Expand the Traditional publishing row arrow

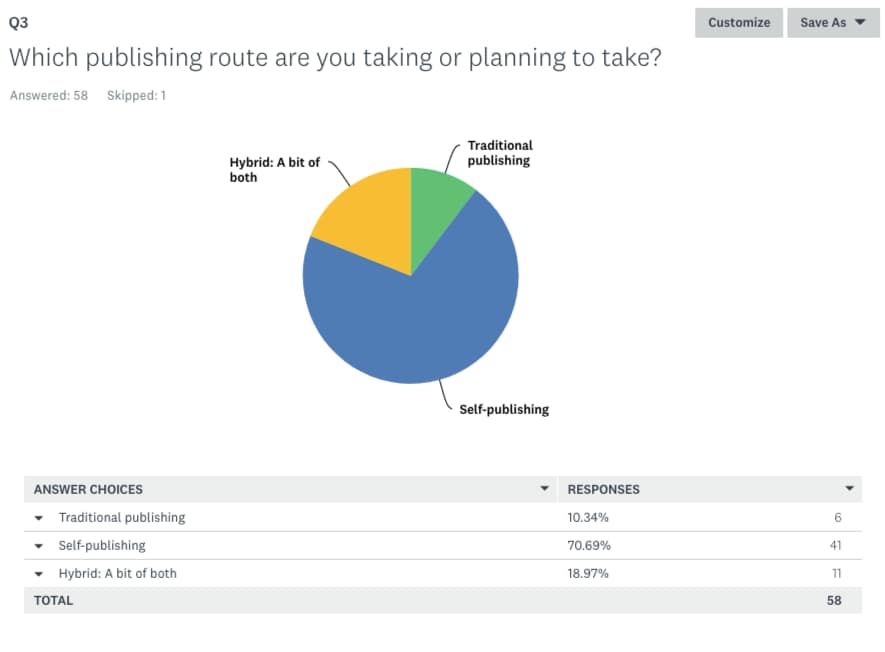coord(39,518)
